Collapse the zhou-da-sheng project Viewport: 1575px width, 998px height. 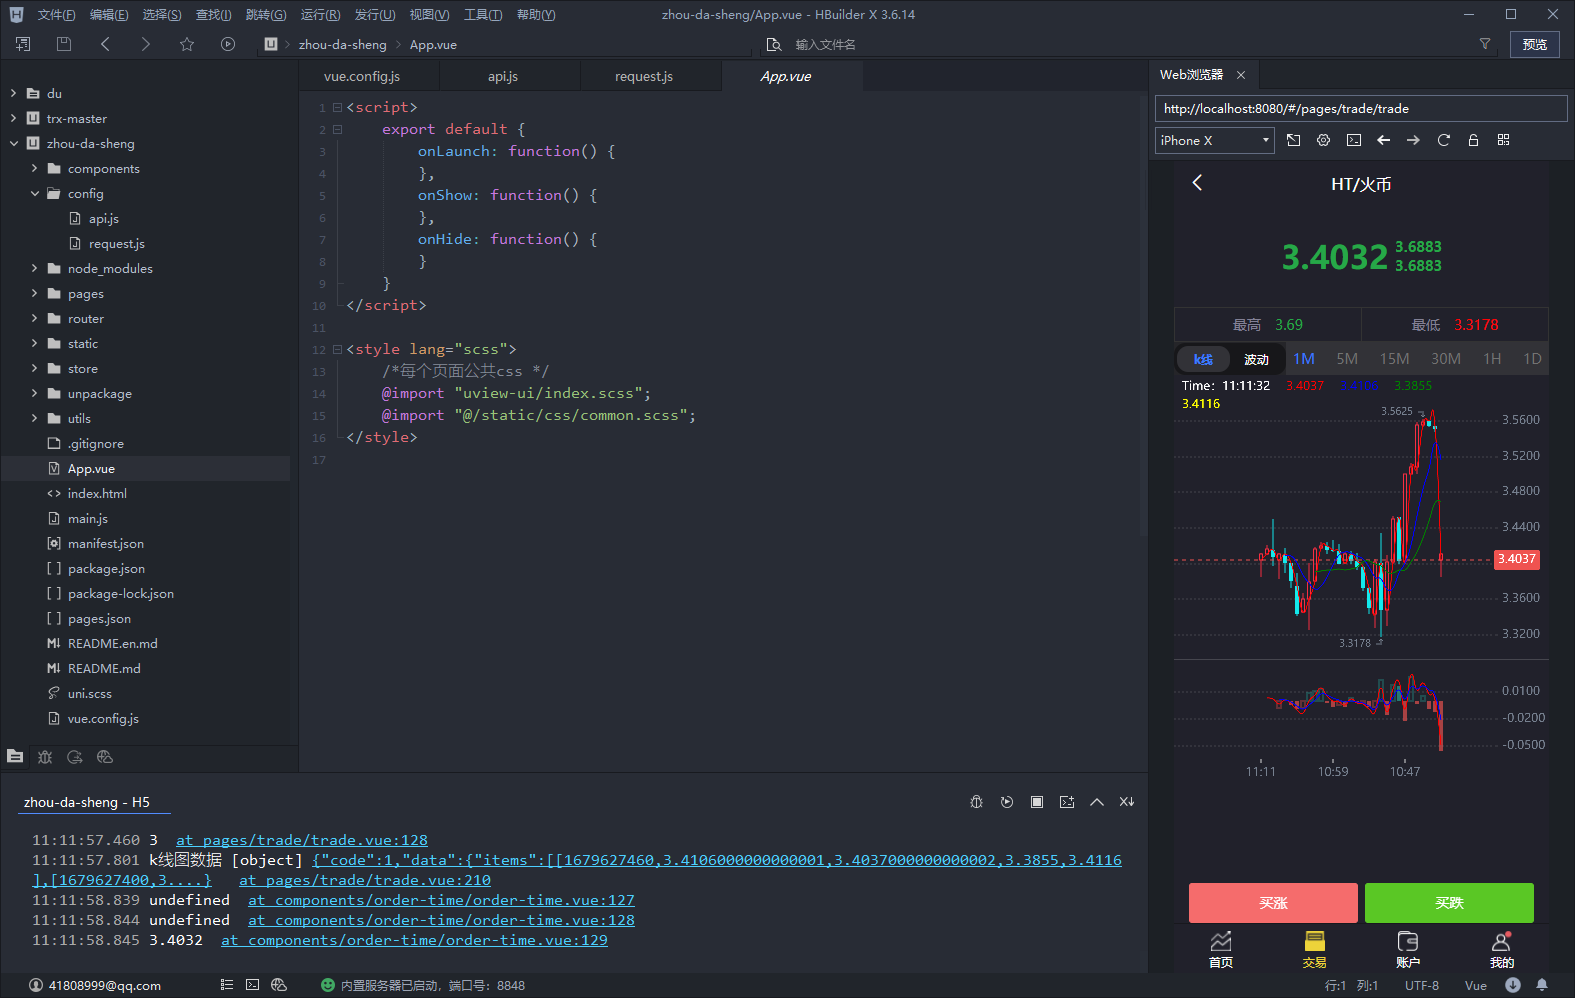13,143
